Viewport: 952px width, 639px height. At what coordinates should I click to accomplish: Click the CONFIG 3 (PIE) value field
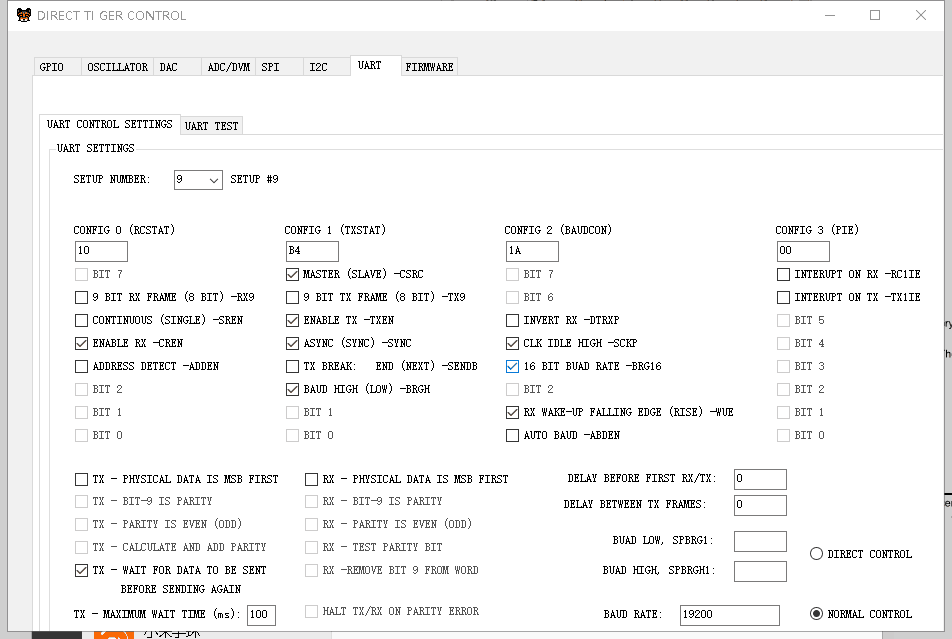pos(803,251)
